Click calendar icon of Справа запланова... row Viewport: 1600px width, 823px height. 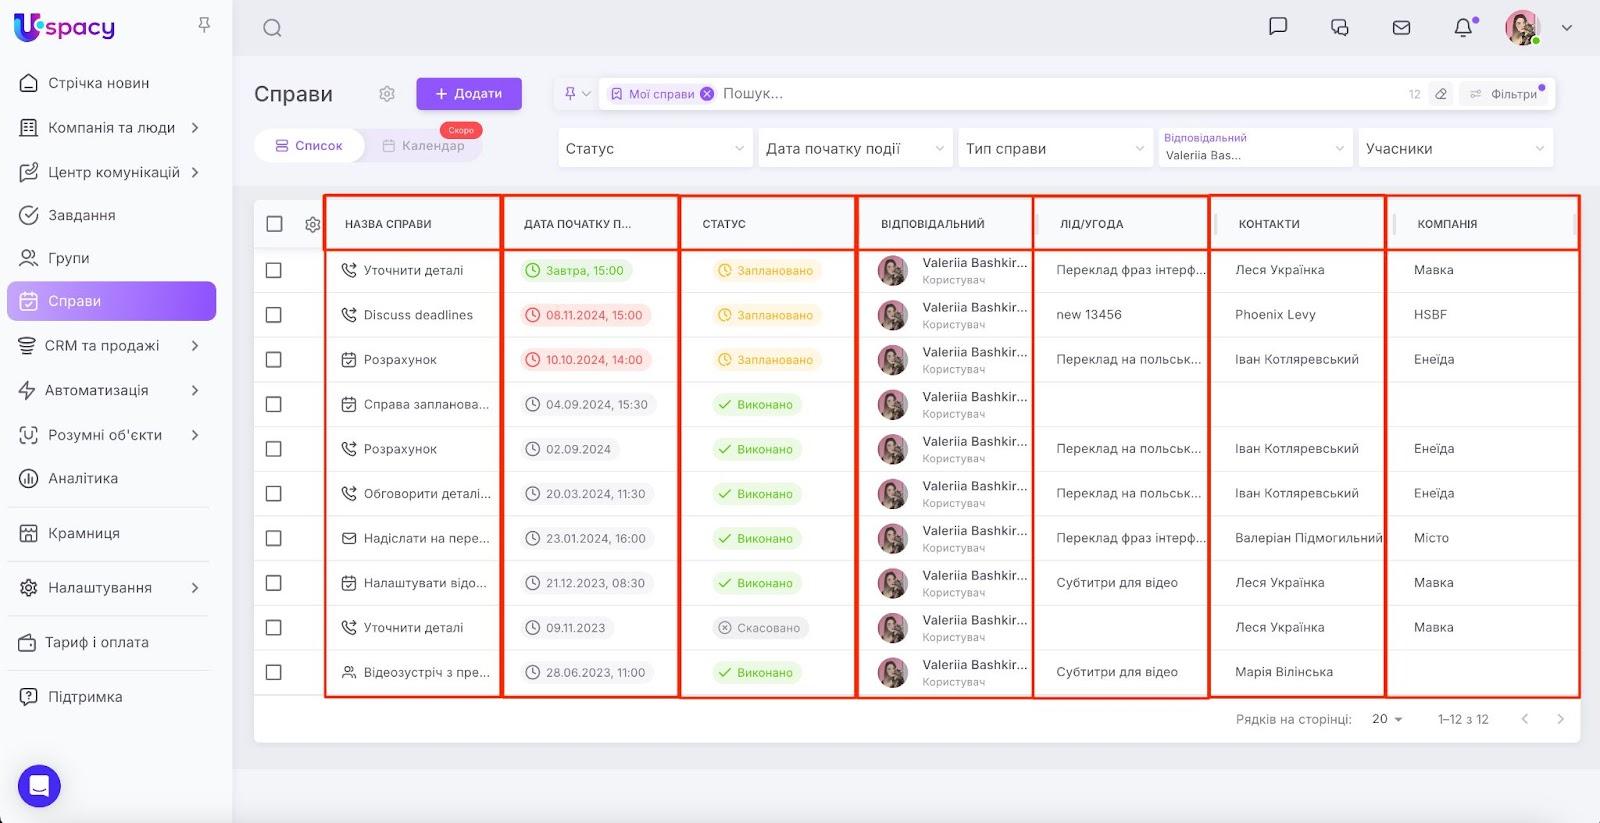pyautogui.click(x=349, y=404)
